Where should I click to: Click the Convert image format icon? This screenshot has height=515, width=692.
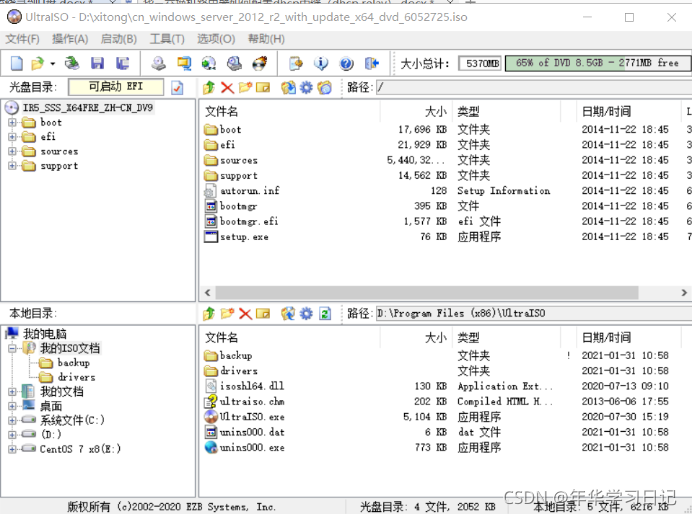[x=184, y=64]
